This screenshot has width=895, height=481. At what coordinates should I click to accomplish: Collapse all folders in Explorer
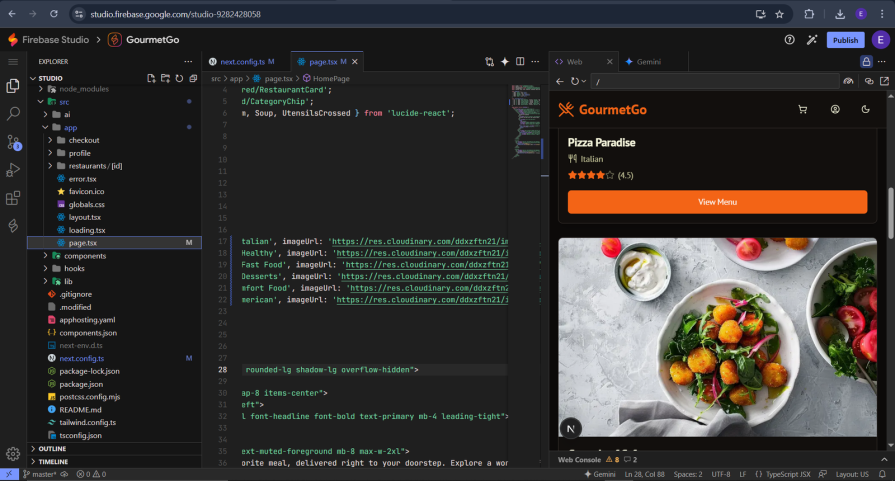193,78
